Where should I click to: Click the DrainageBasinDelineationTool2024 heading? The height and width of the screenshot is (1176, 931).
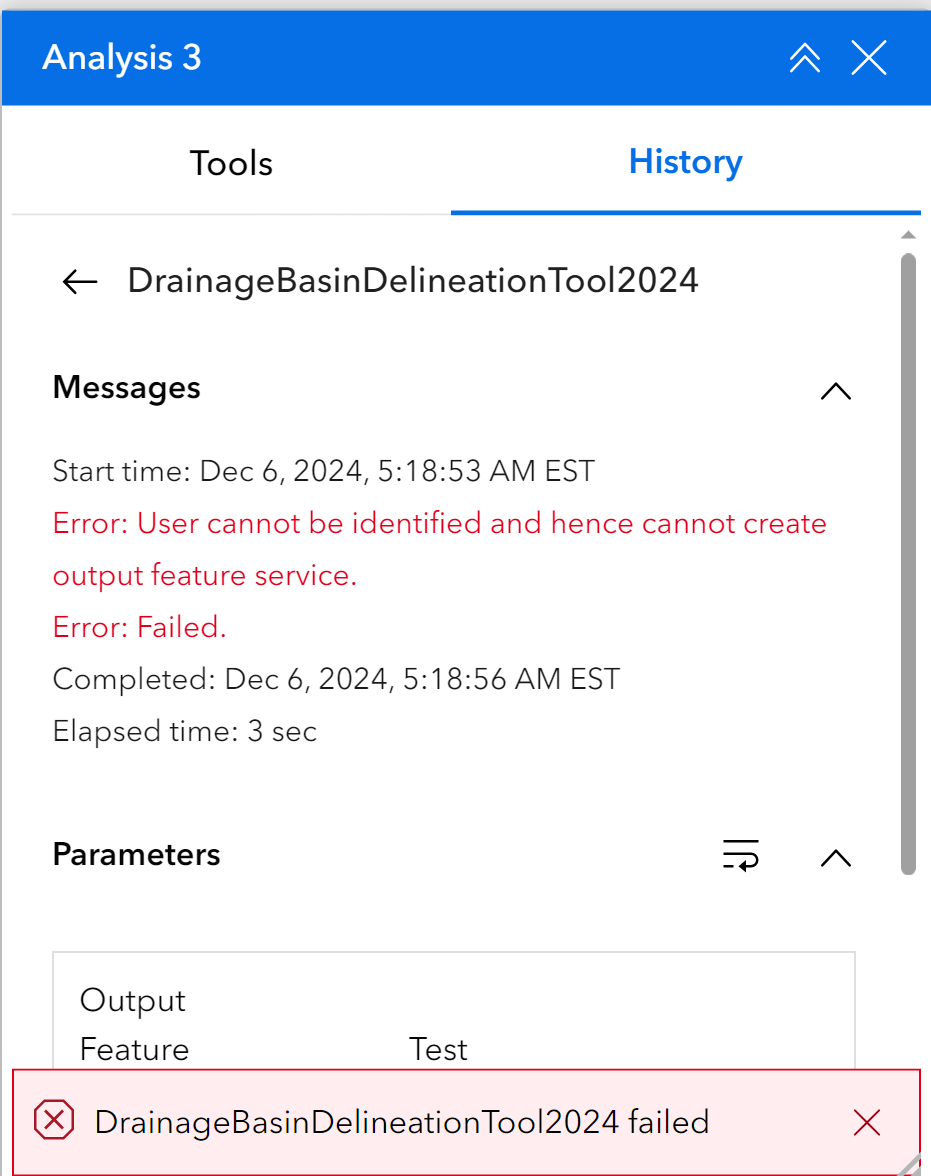click(x=412, y=281)
